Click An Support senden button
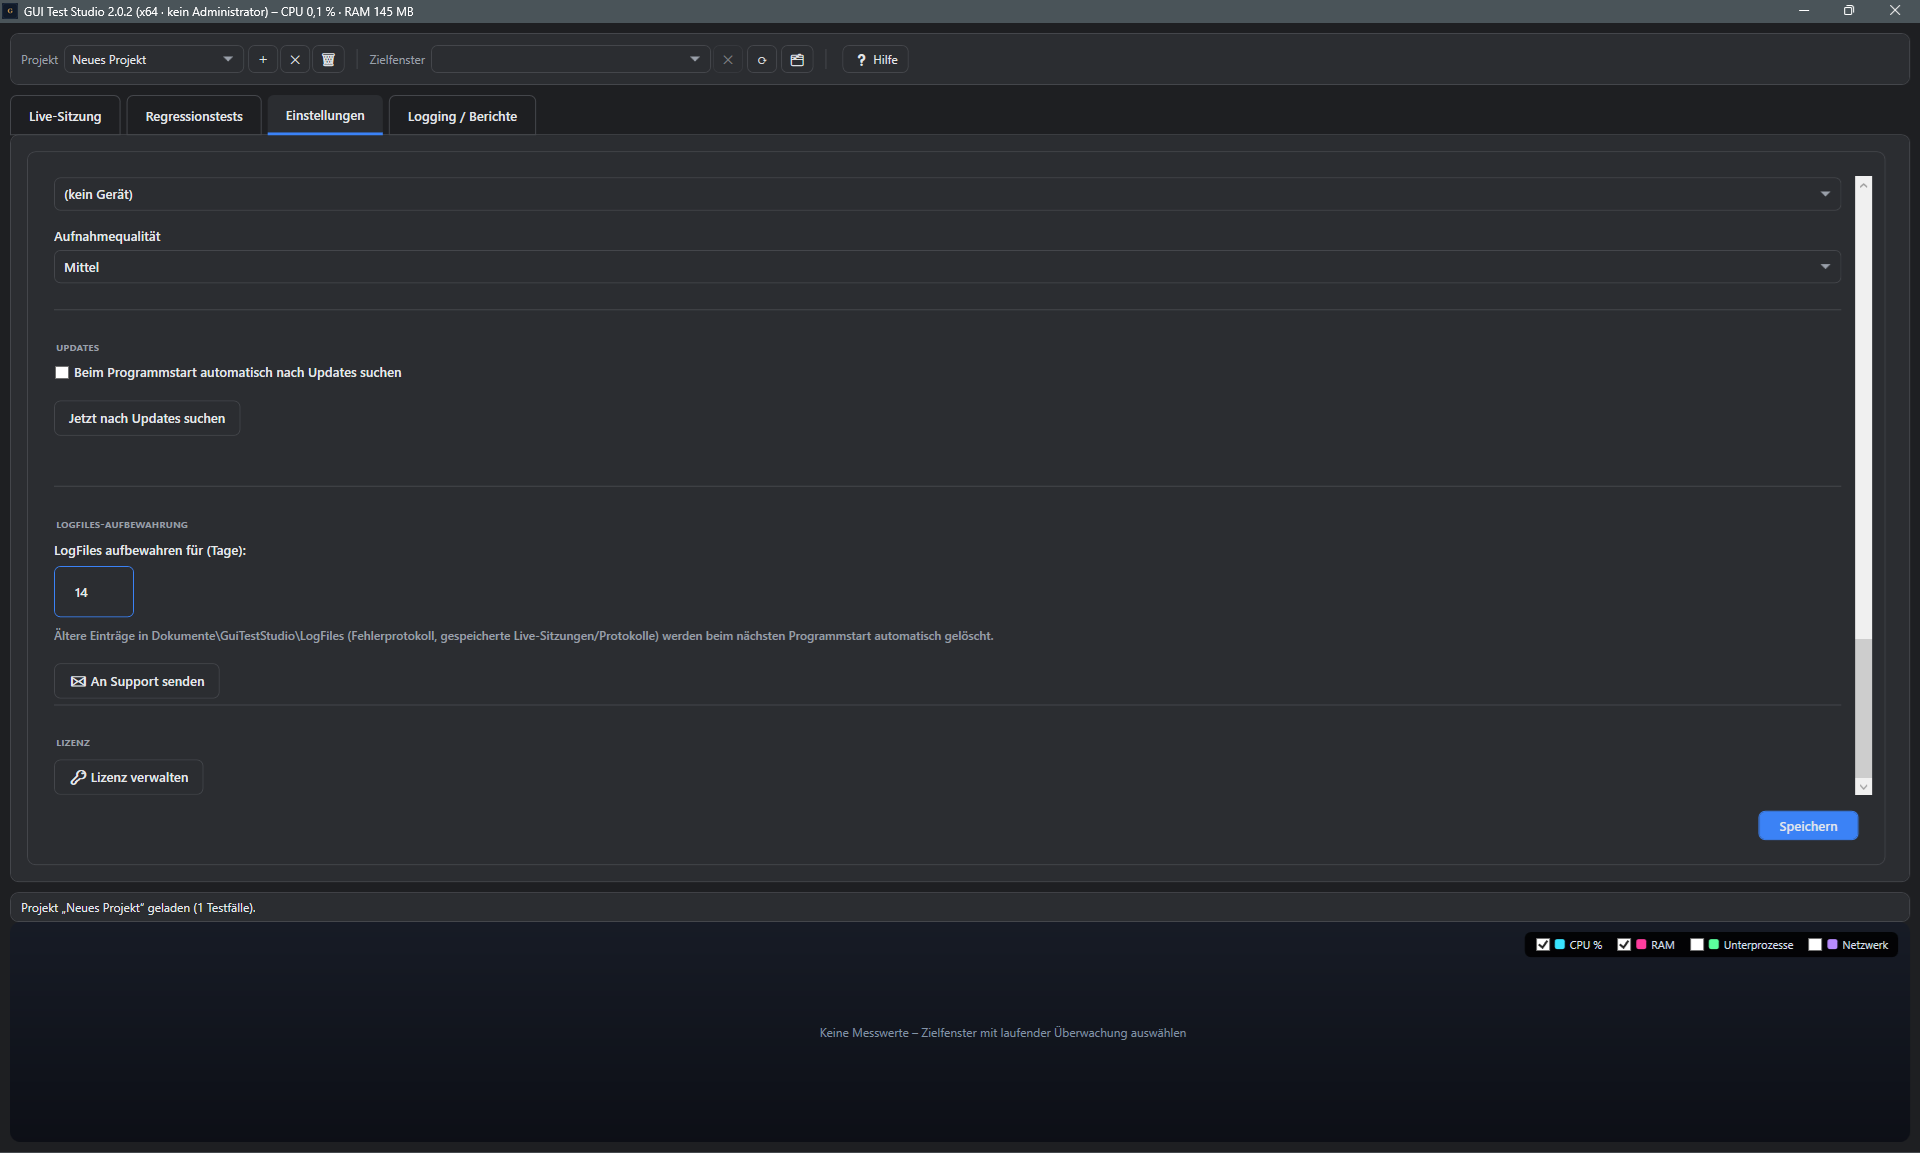This screenshot has width=1920, height=1153. pyautogui.click(x=137, y=681)
